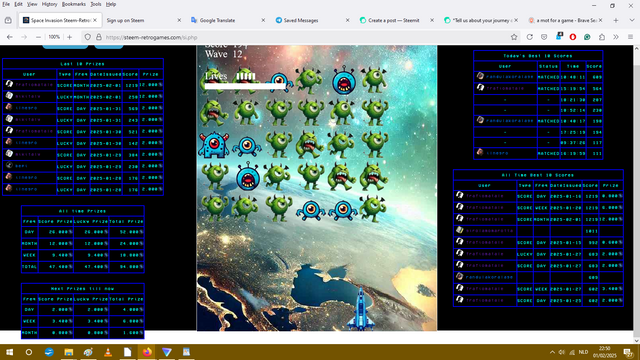Open the View menu
The width and height of the screenshot is (640, 360).
click(x=32, y=4)
